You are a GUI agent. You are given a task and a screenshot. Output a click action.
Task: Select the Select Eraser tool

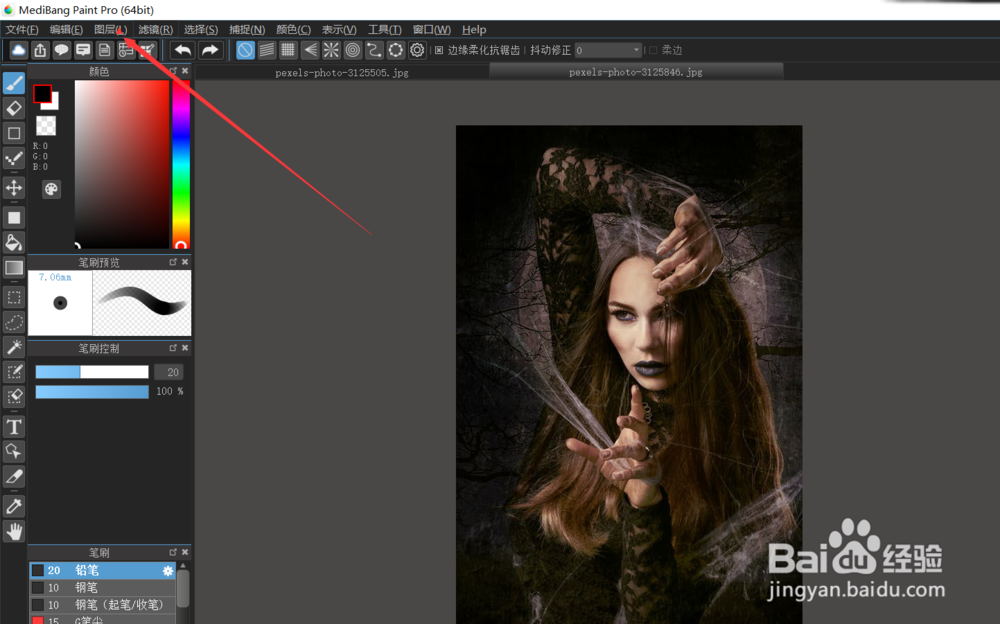[14, 396]
